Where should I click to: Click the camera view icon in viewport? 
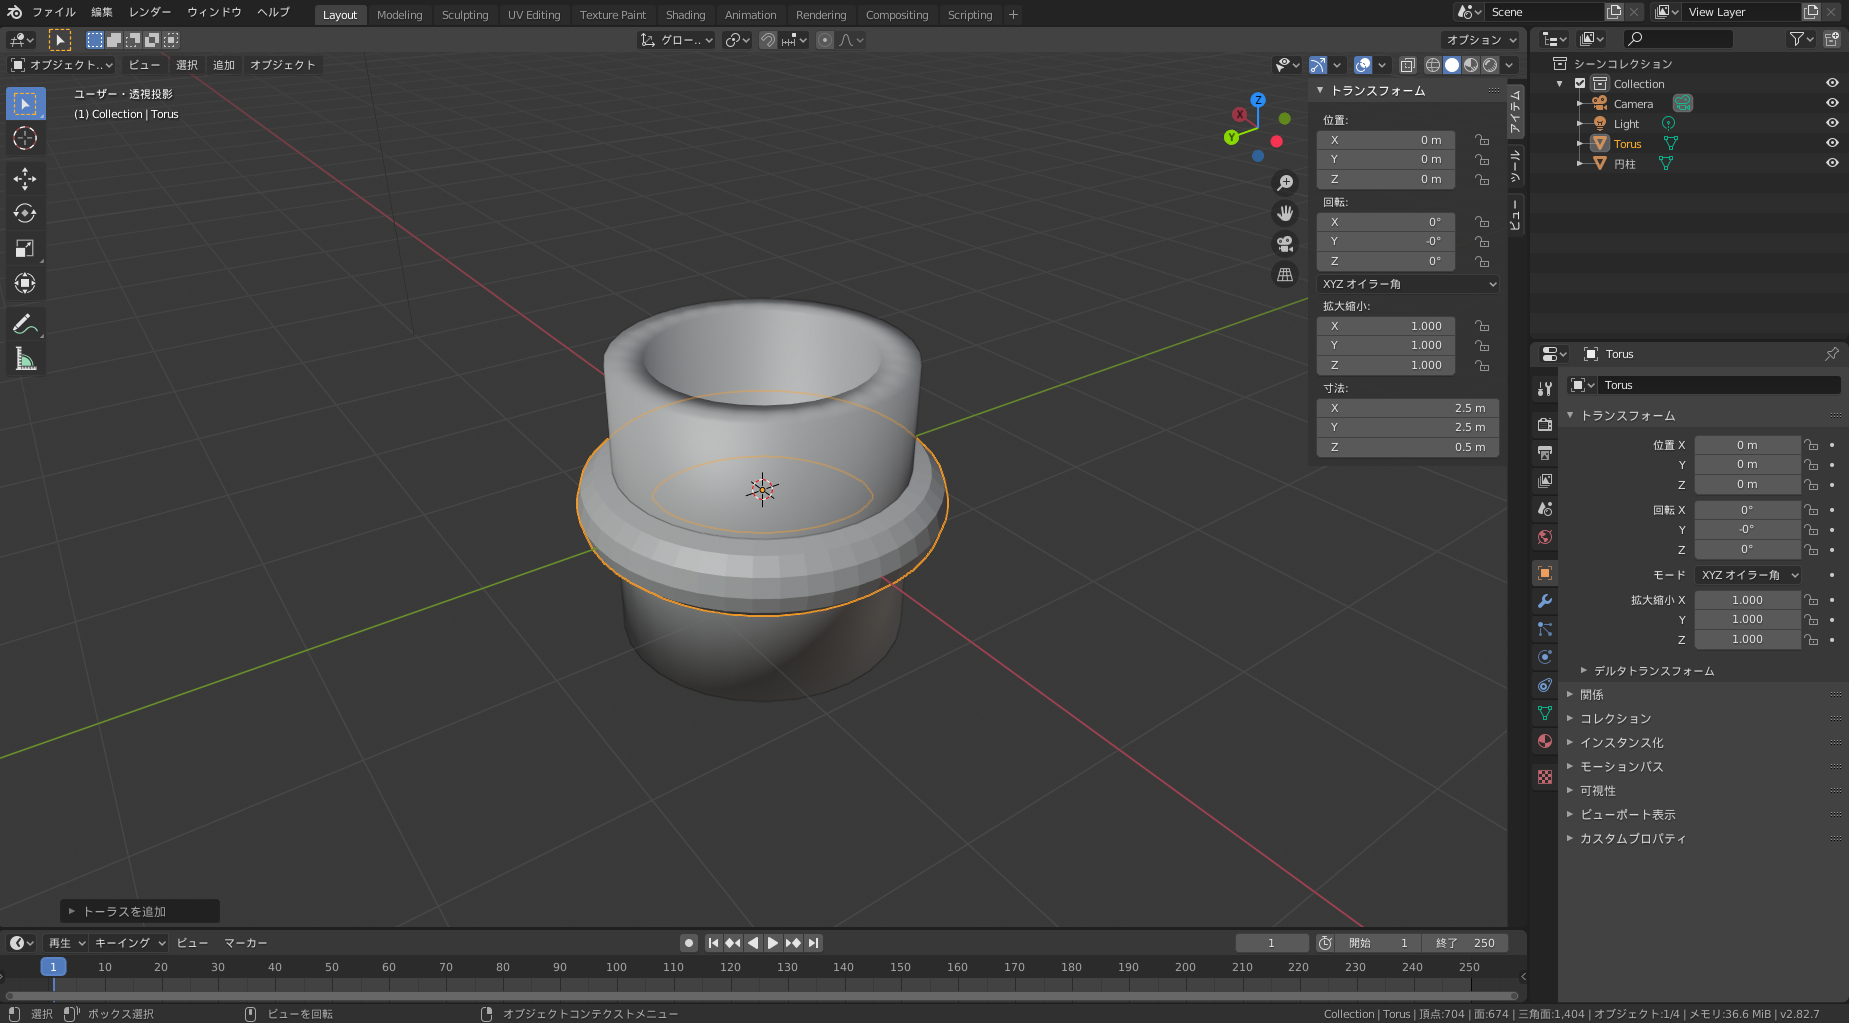(x=1285, y=244)
